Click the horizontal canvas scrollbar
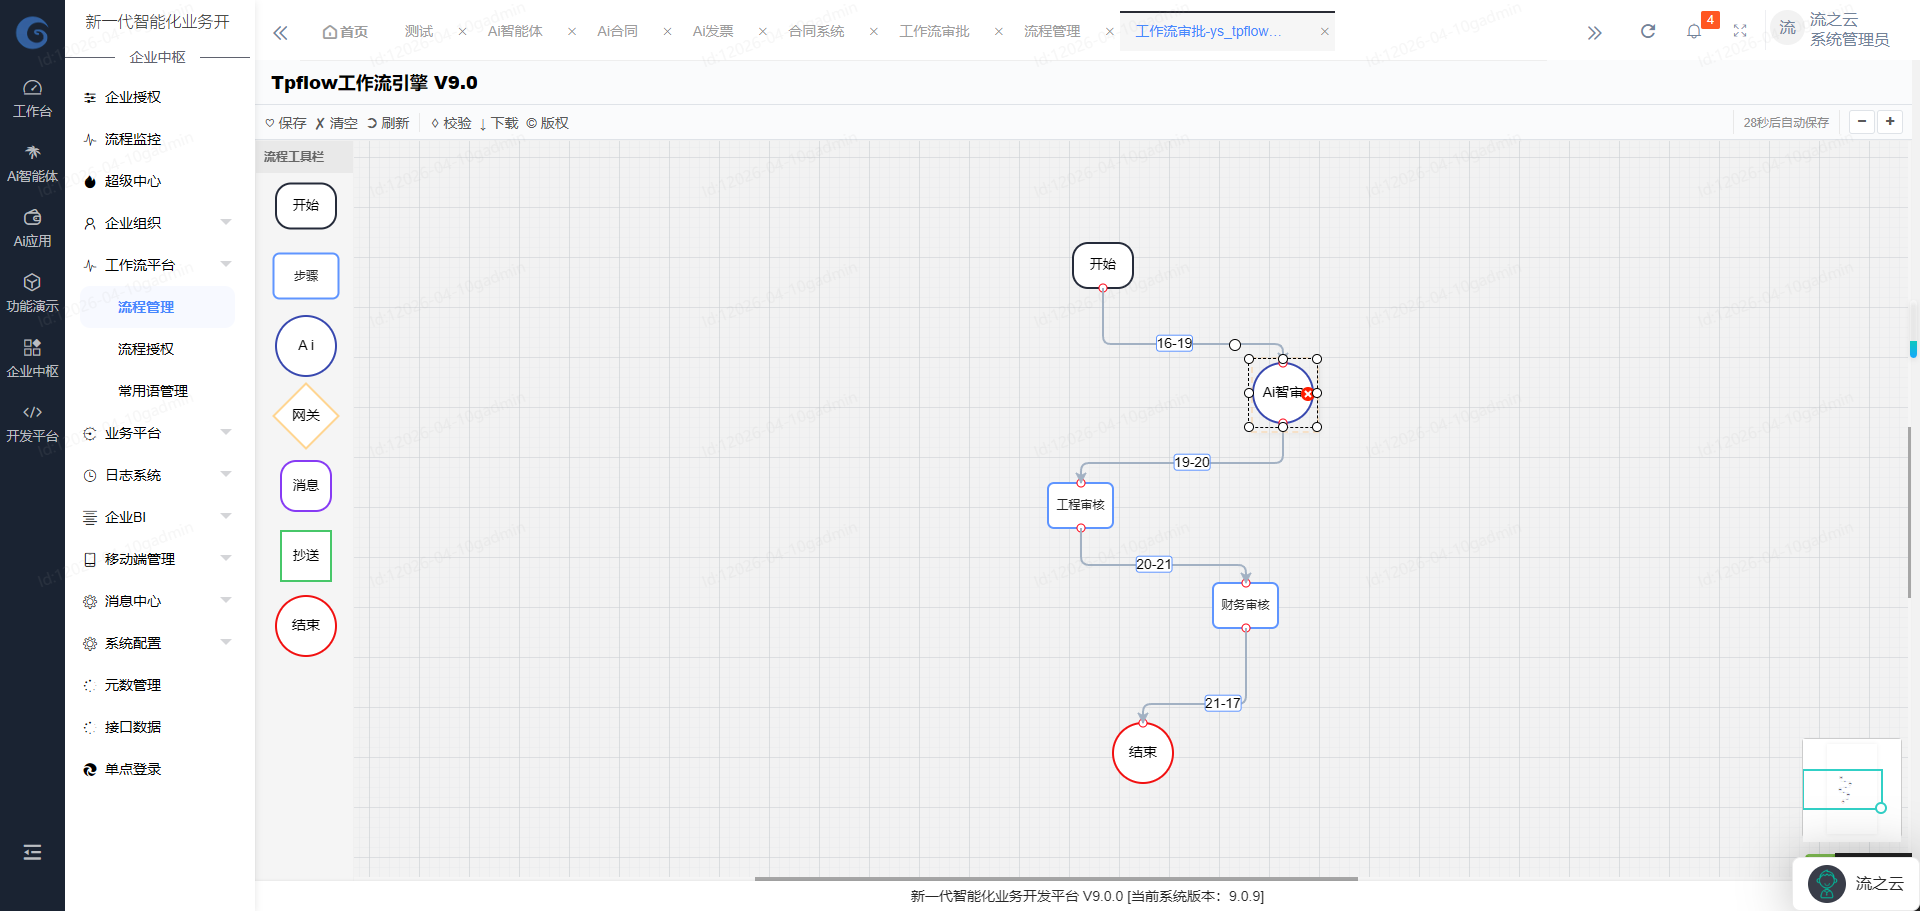Screen dimensions: 1920x911 pos(1056,878)
